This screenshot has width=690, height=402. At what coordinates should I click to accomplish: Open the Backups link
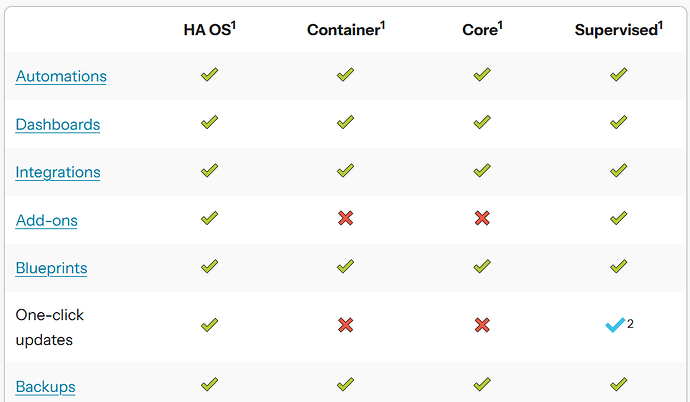pyautogui.click(x=45, y=387)
